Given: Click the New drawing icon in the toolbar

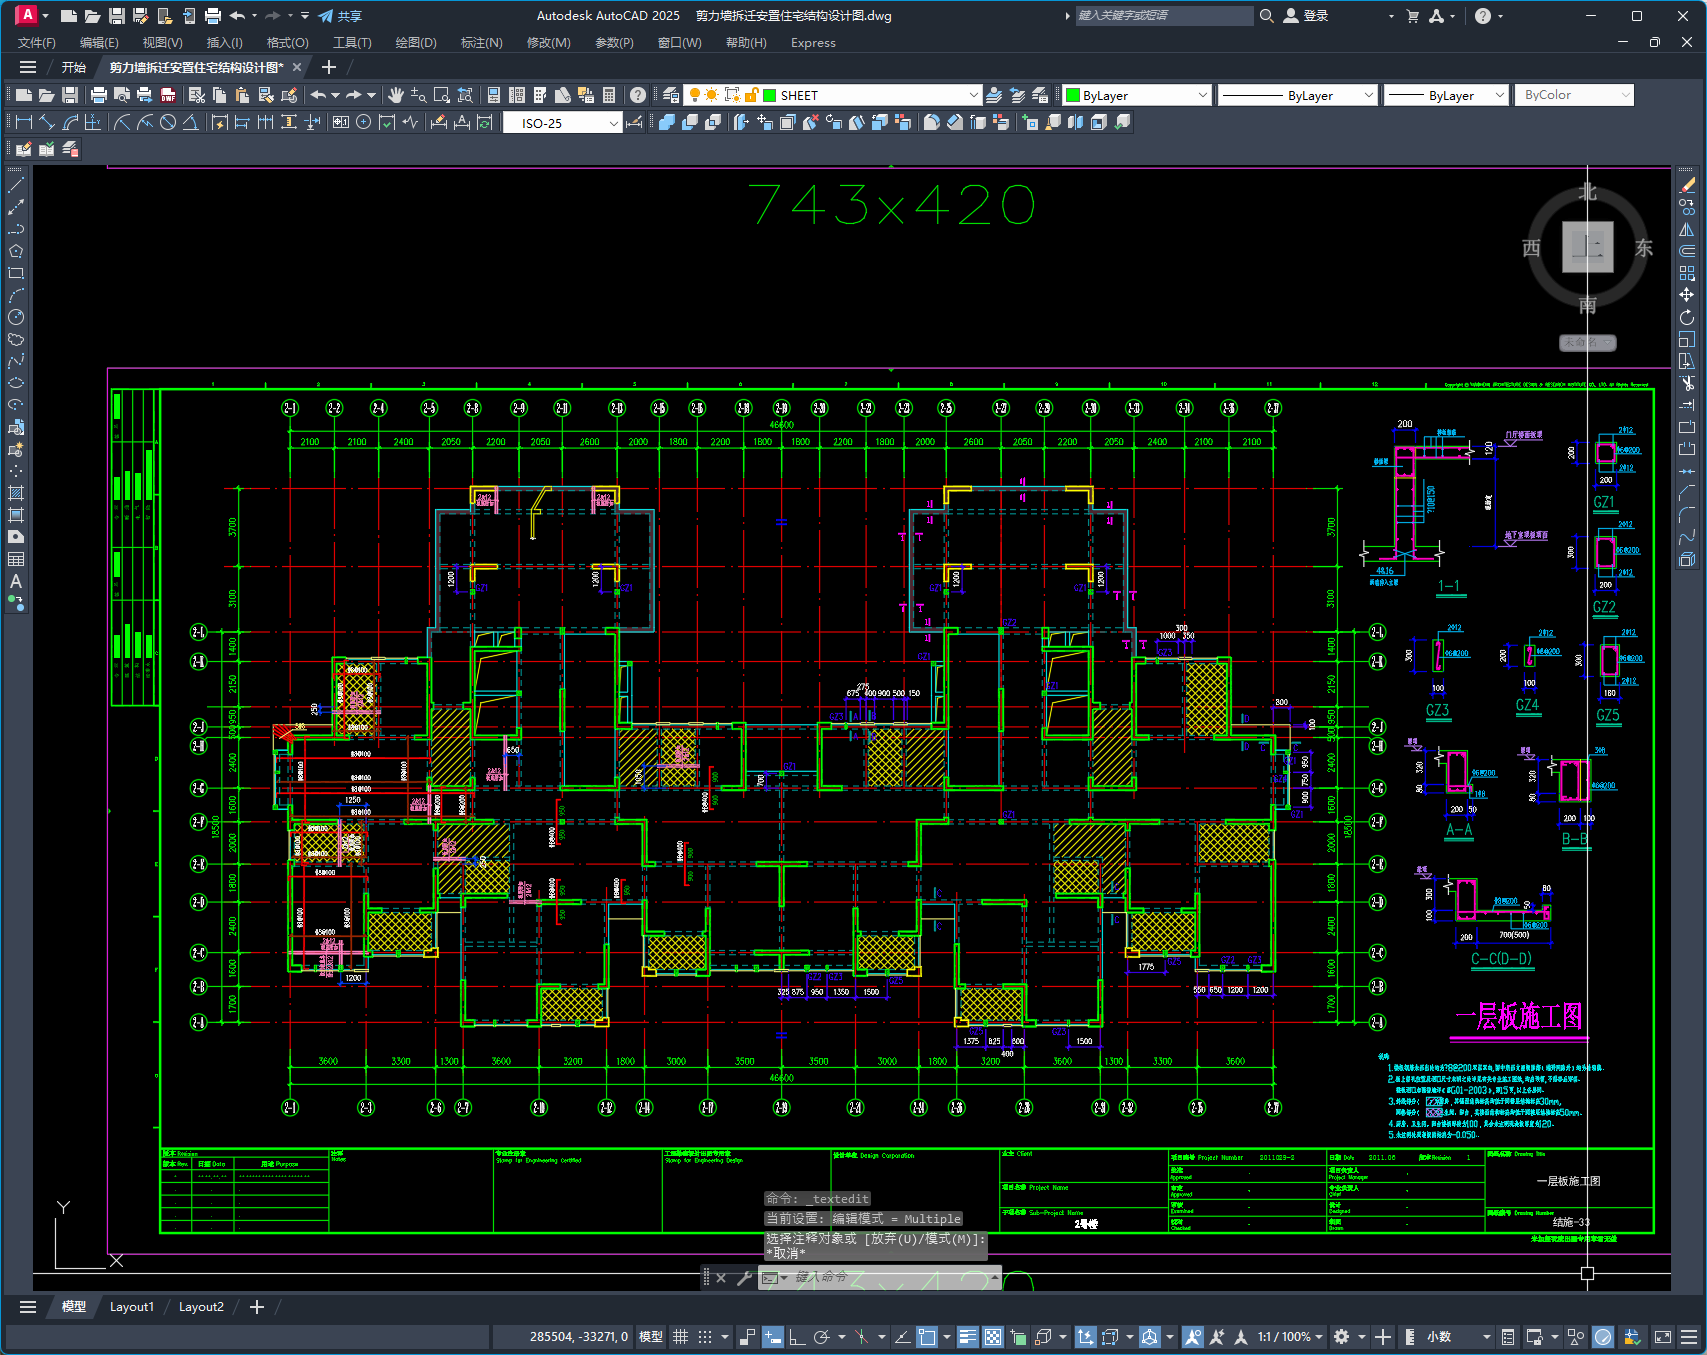Looking at the screenshot, I should click(x=23, y=95).
